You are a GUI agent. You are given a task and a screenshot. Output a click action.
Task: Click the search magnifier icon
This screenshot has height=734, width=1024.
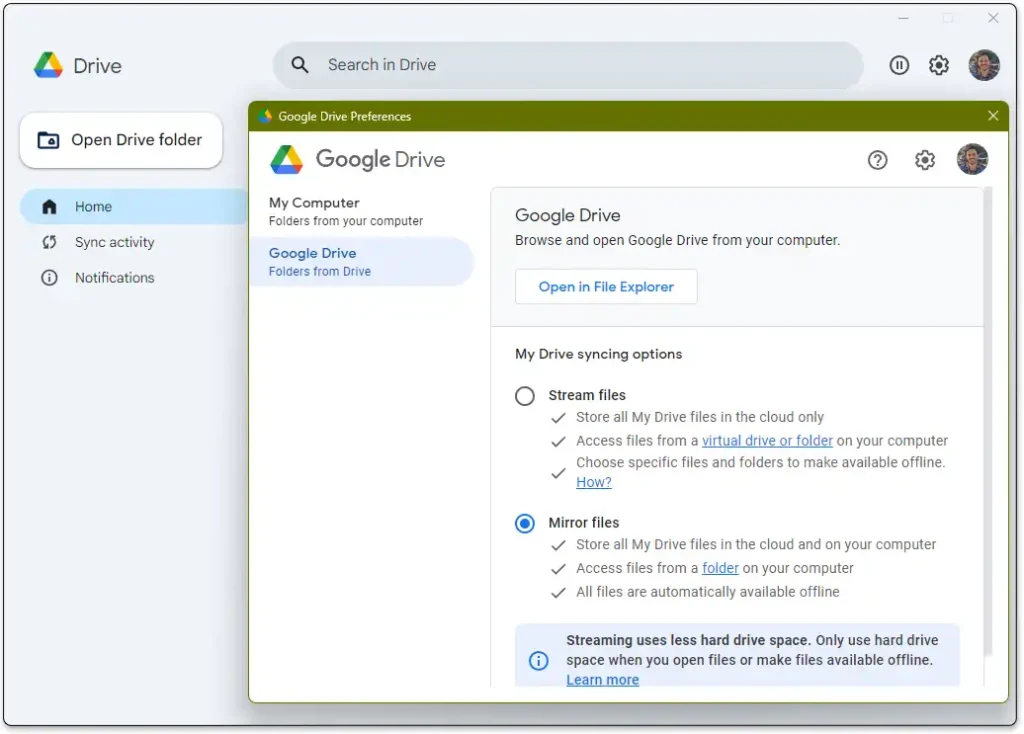(300, 65)
